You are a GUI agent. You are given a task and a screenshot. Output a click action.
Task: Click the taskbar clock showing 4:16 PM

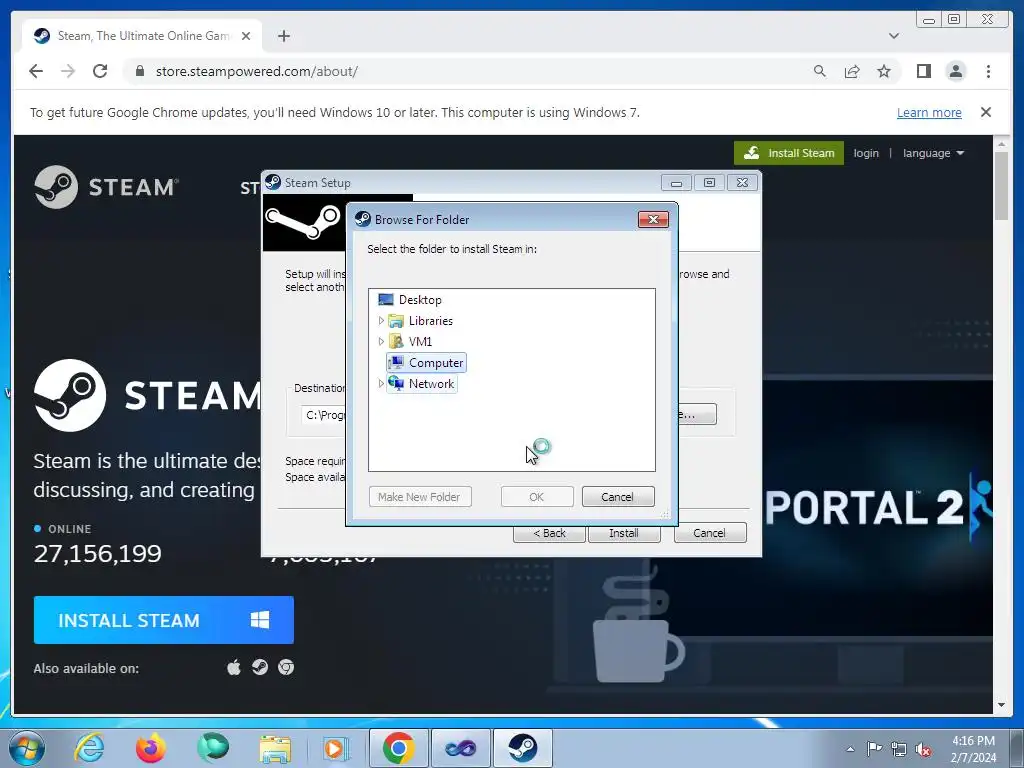pyautogui.click(x=973, y=749)
